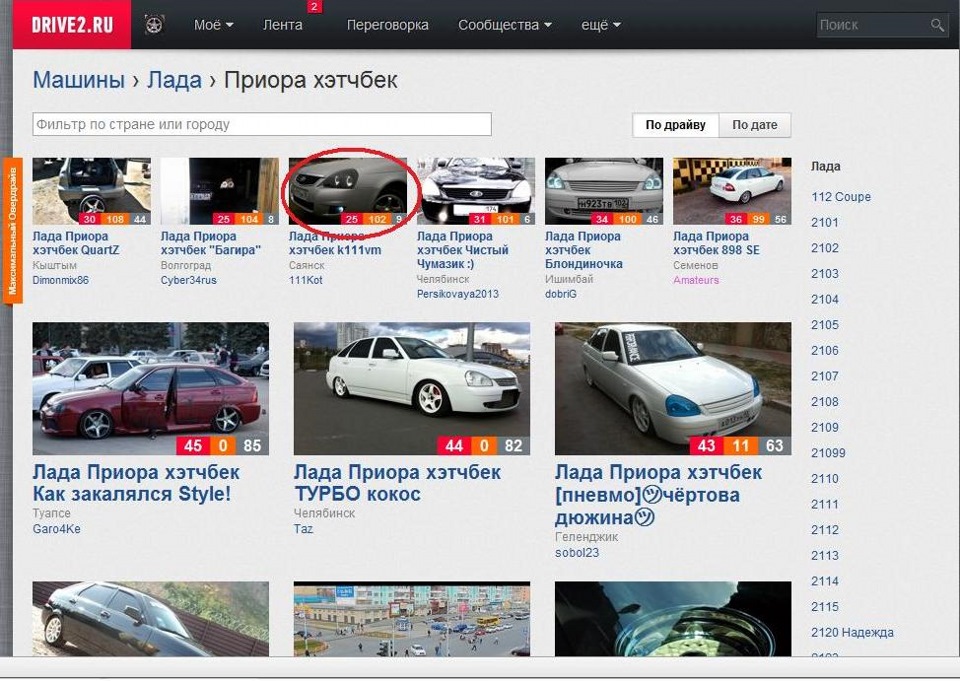Viewport: 960px width, 681px height.
Task: Visit user Persikovaya2013 profile
Action: 458,294
